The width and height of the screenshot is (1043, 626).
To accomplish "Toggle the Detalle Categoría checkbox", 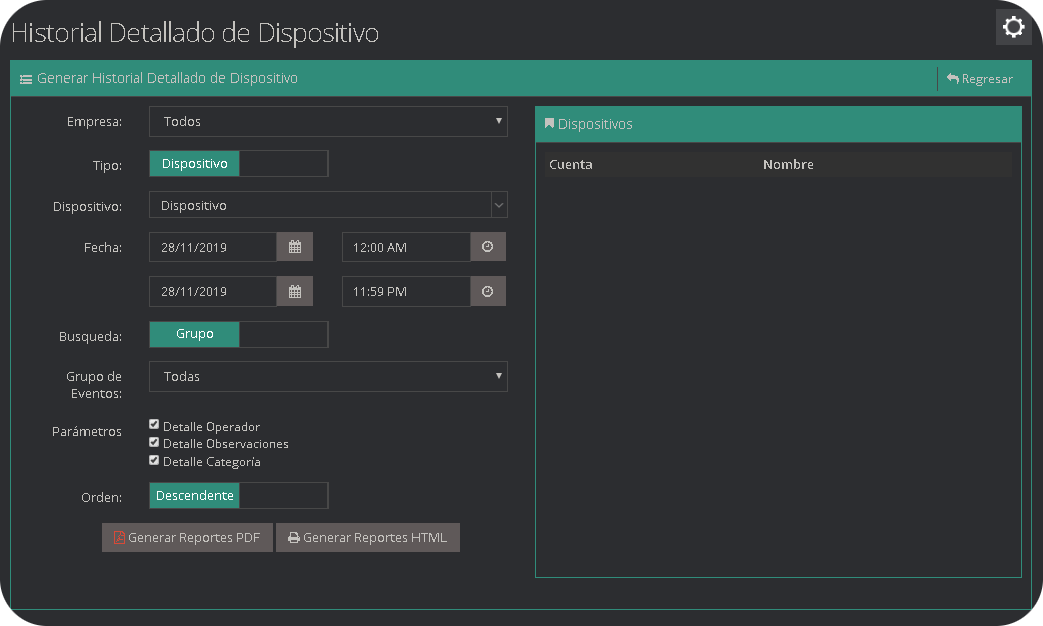I will coord(153,459).
